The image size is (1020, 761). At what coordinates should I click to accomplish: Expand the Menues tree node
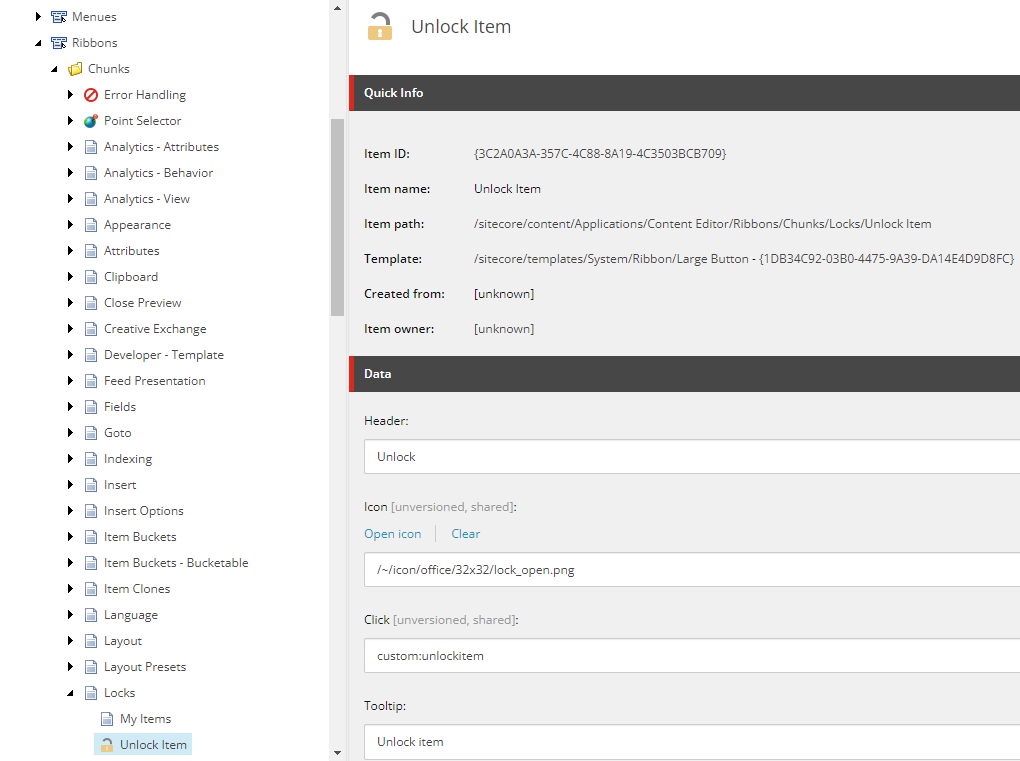tap(39, 17)
